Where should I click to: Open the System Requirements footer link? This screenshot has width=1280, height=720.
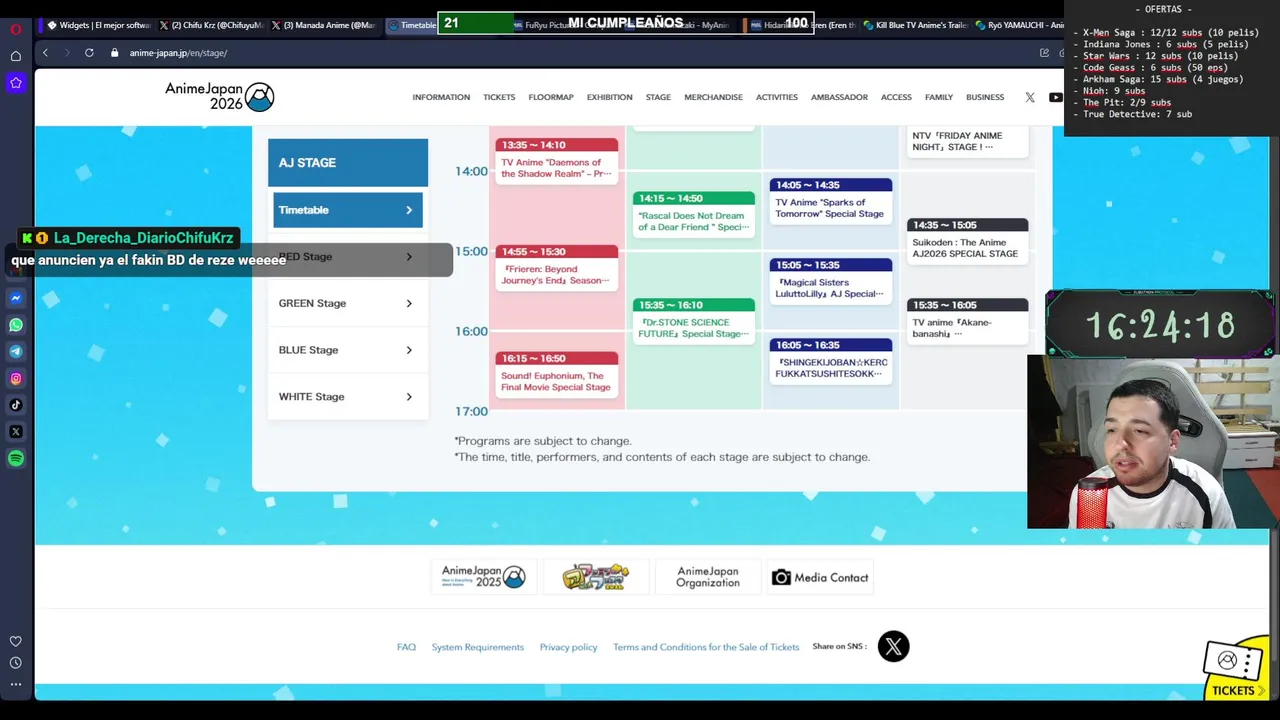point(478,647)
